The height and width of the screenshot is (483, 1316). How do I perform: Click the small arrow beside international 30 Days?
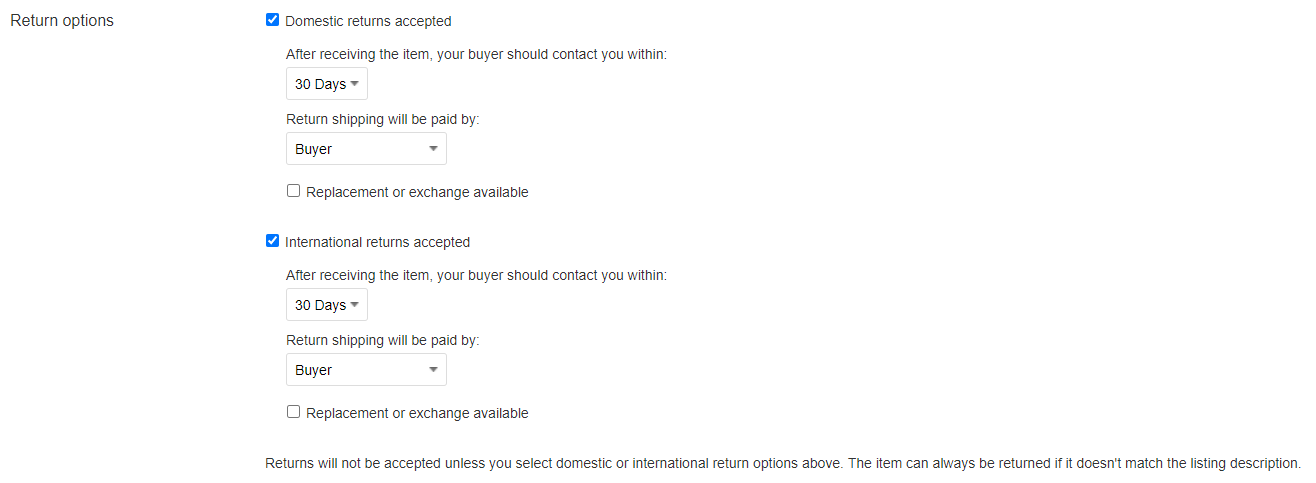coord(354,305)
